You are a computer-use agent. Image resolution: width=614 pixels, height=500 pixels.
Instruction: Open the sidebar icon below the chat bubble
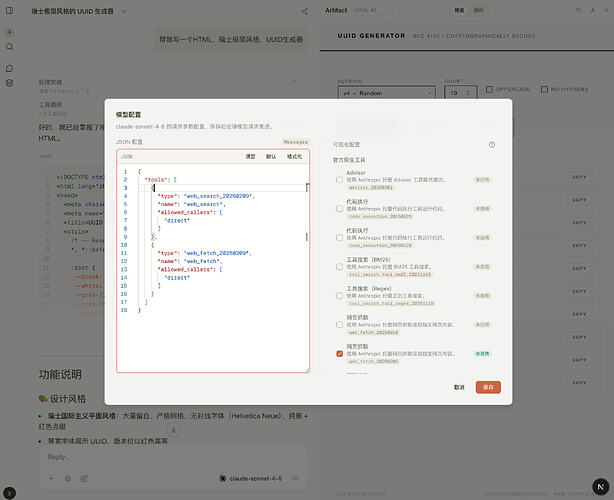(9, 83)
